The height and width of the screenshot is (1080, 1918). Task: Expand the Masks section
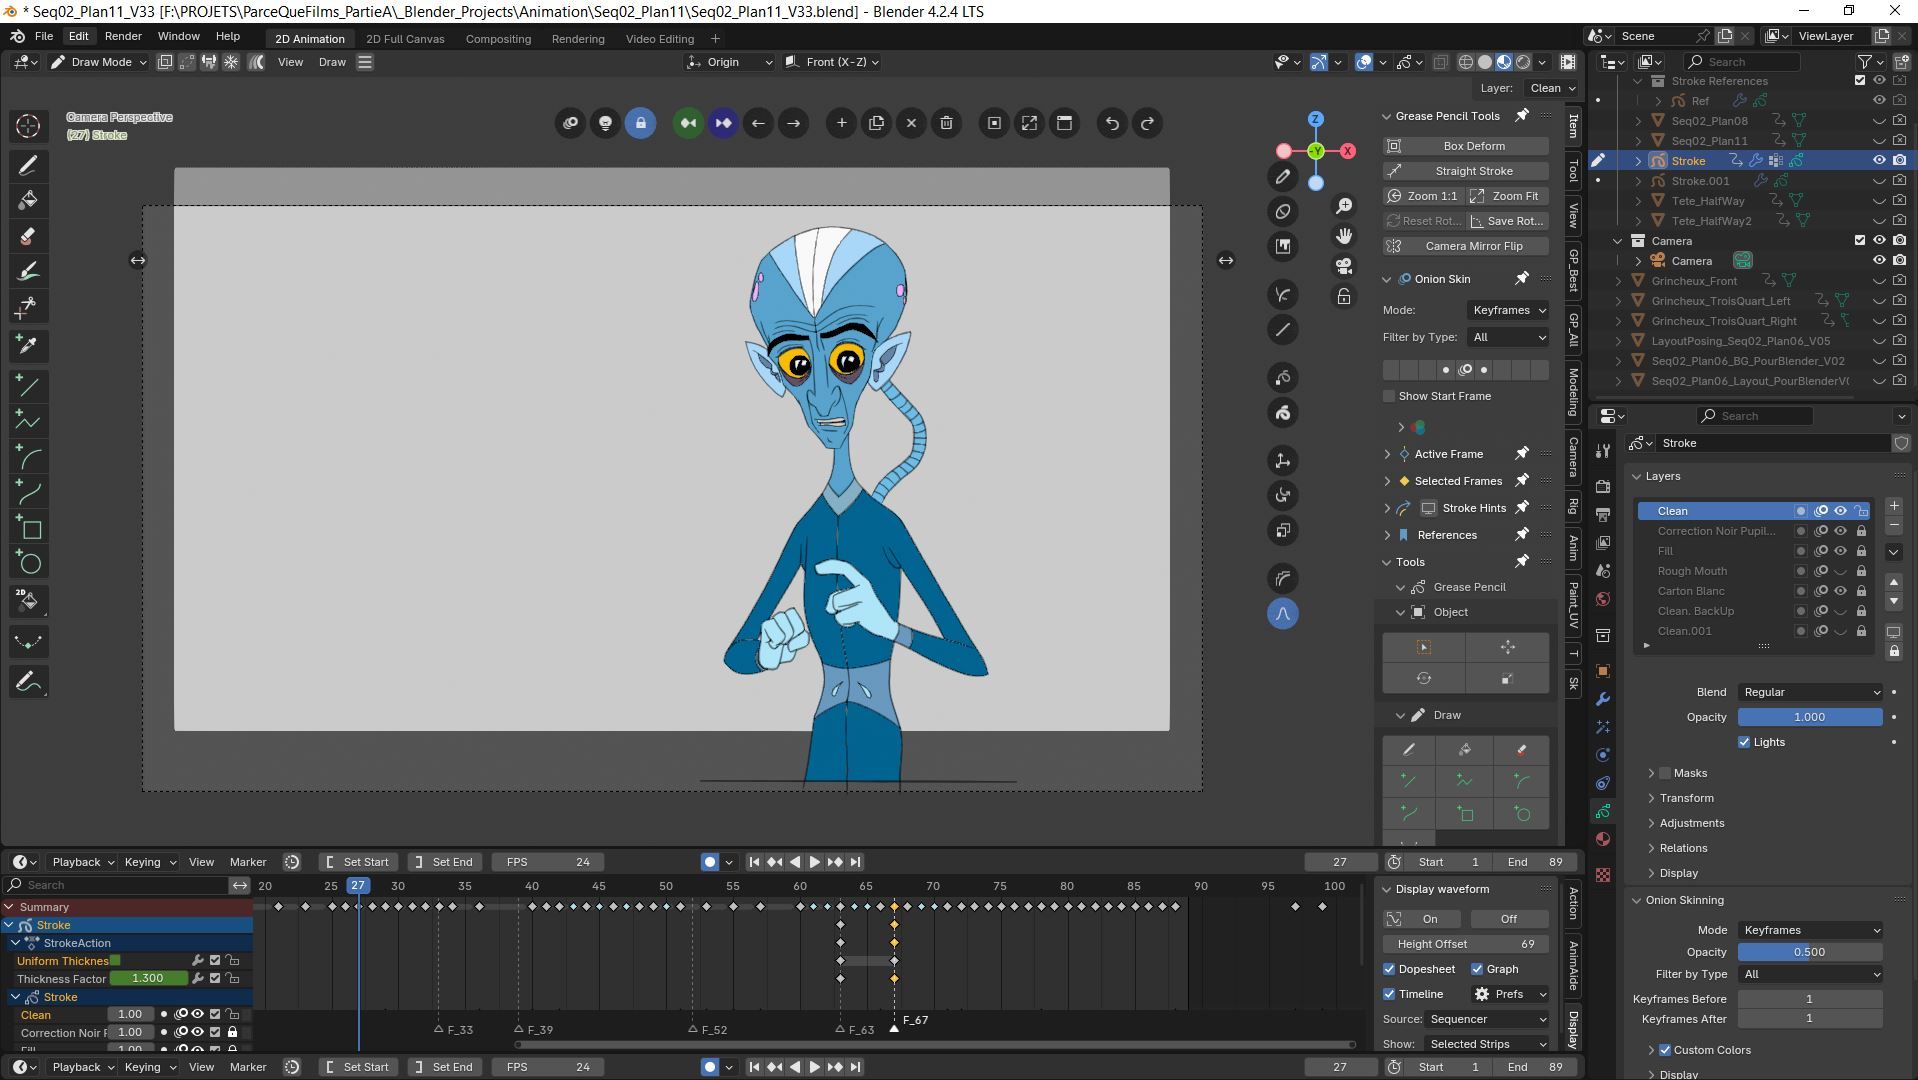(x=1651, y=773)
